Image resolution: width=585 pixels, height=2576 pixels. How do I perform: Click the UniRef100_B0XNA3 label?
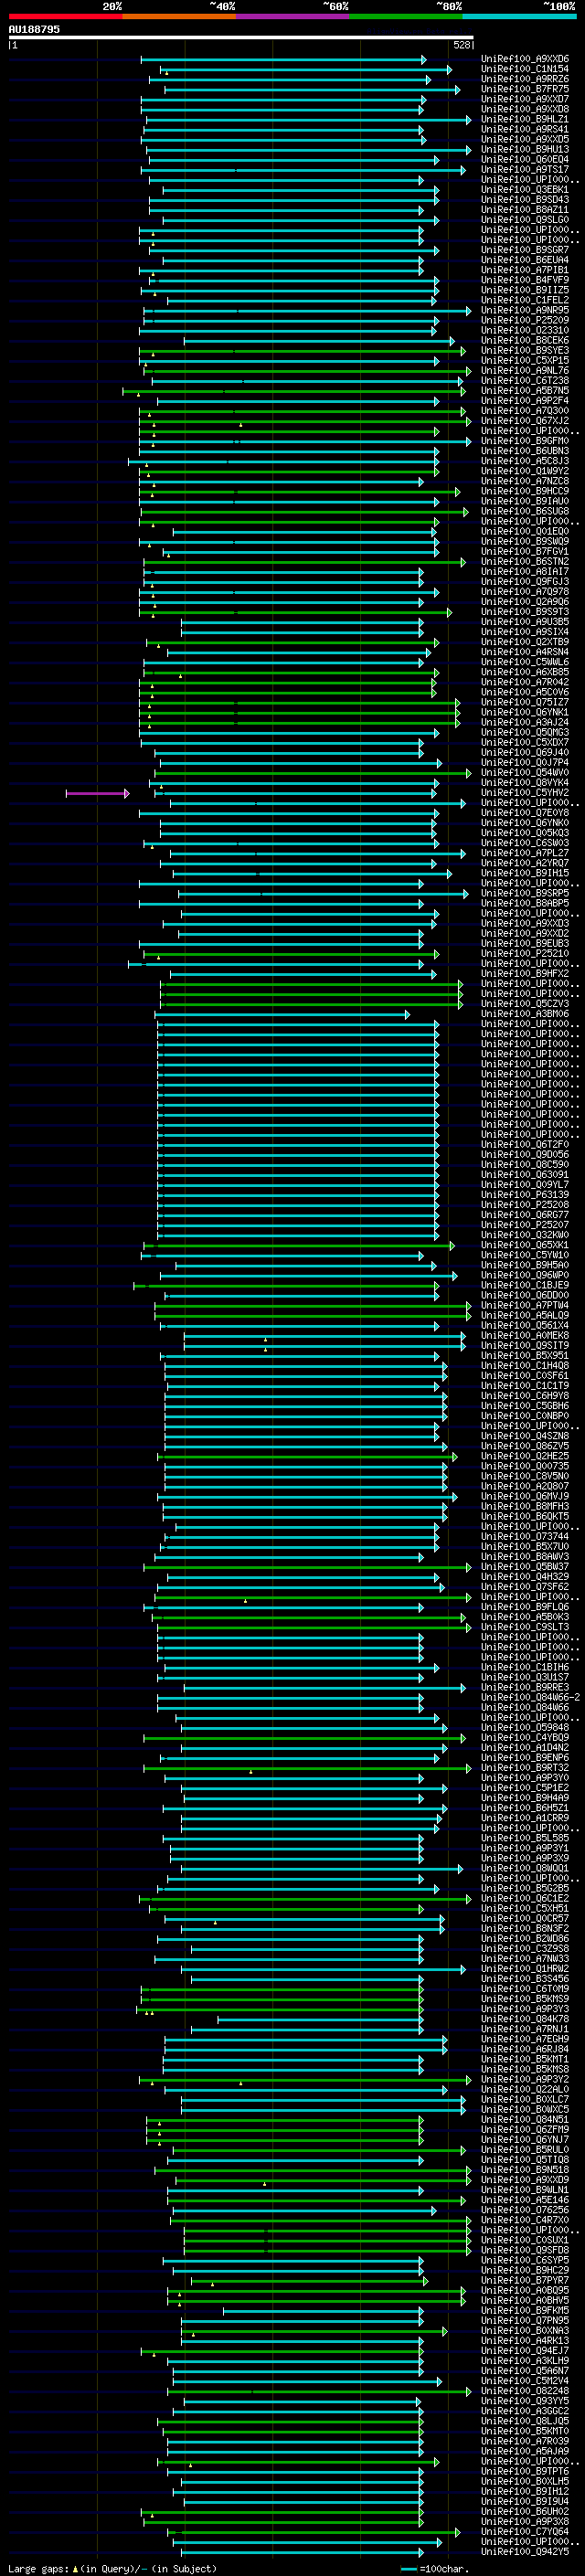click(525, 2330)
